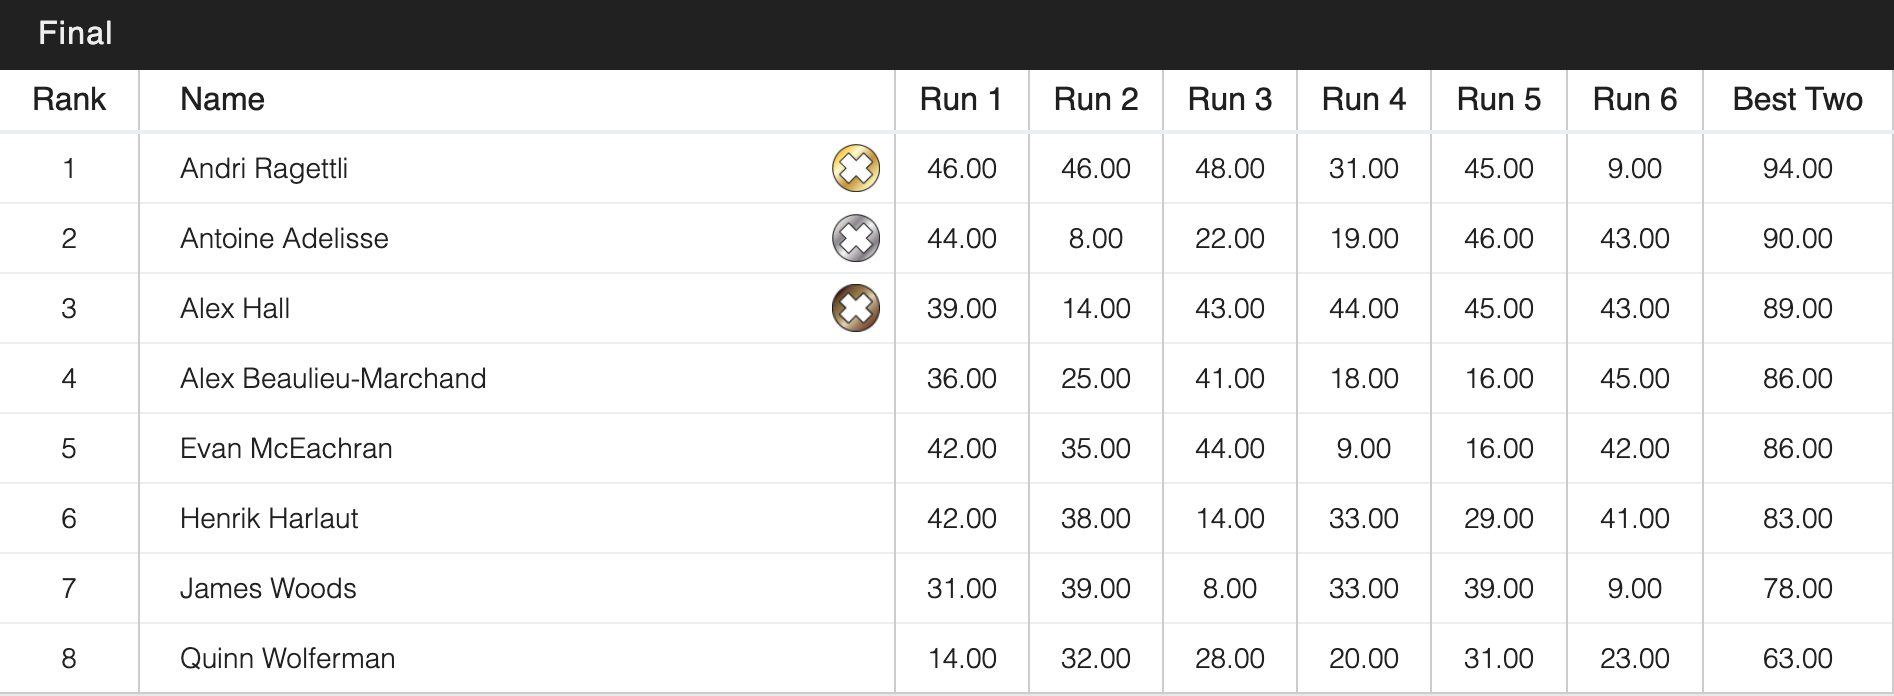Click the silver medal icon for Antoine Adelisse
Viewport: 1894px width, 696px height.
point(855,238)
